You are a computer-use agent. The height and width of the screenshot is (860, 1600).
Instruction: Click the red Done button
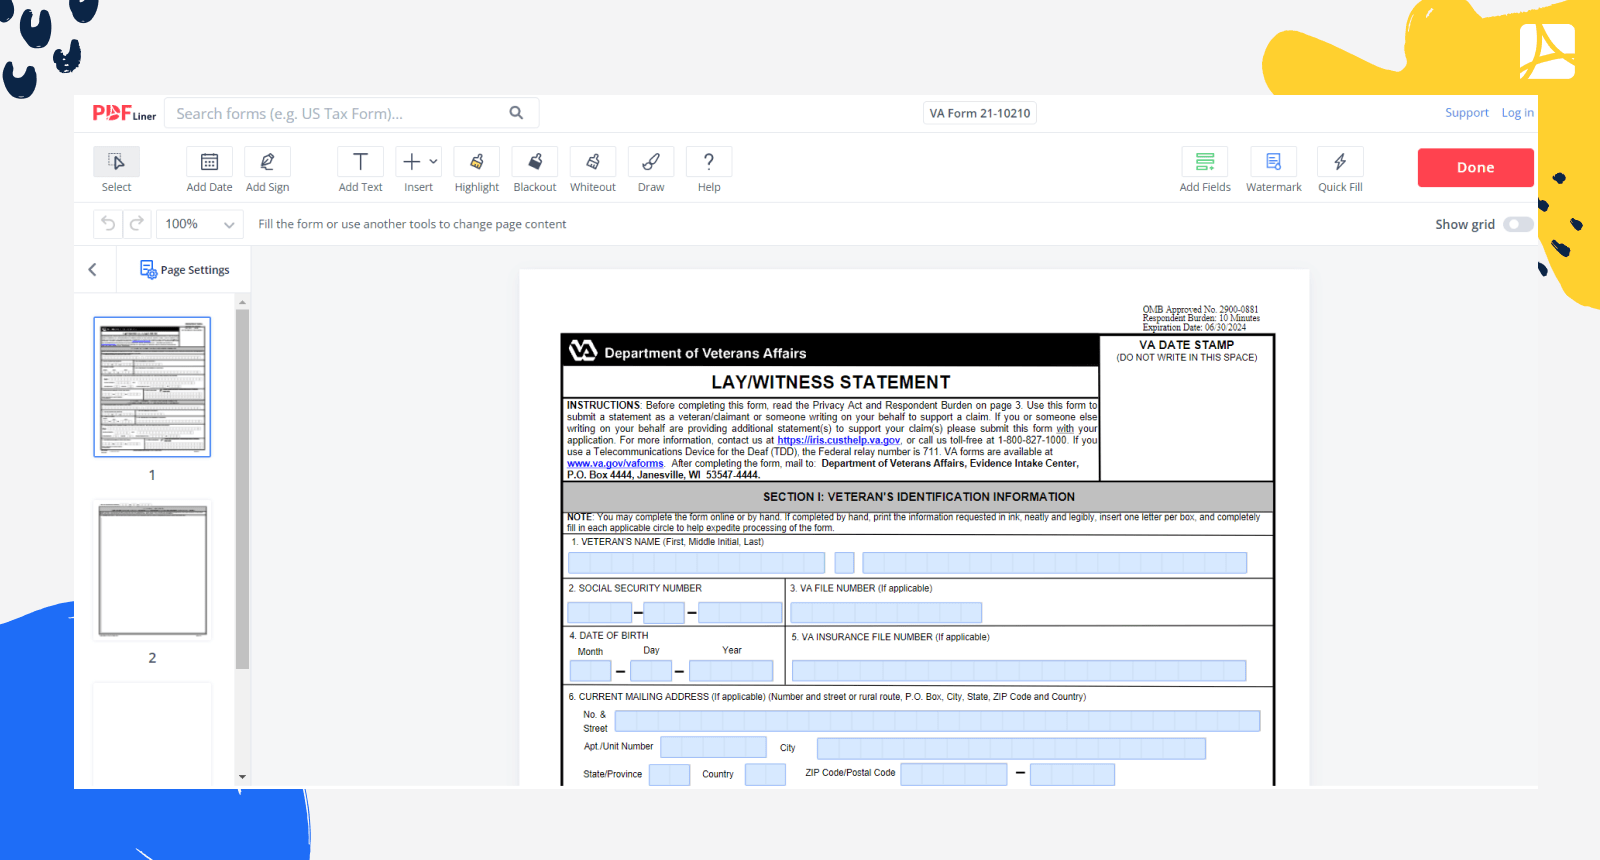[1475, 168]
